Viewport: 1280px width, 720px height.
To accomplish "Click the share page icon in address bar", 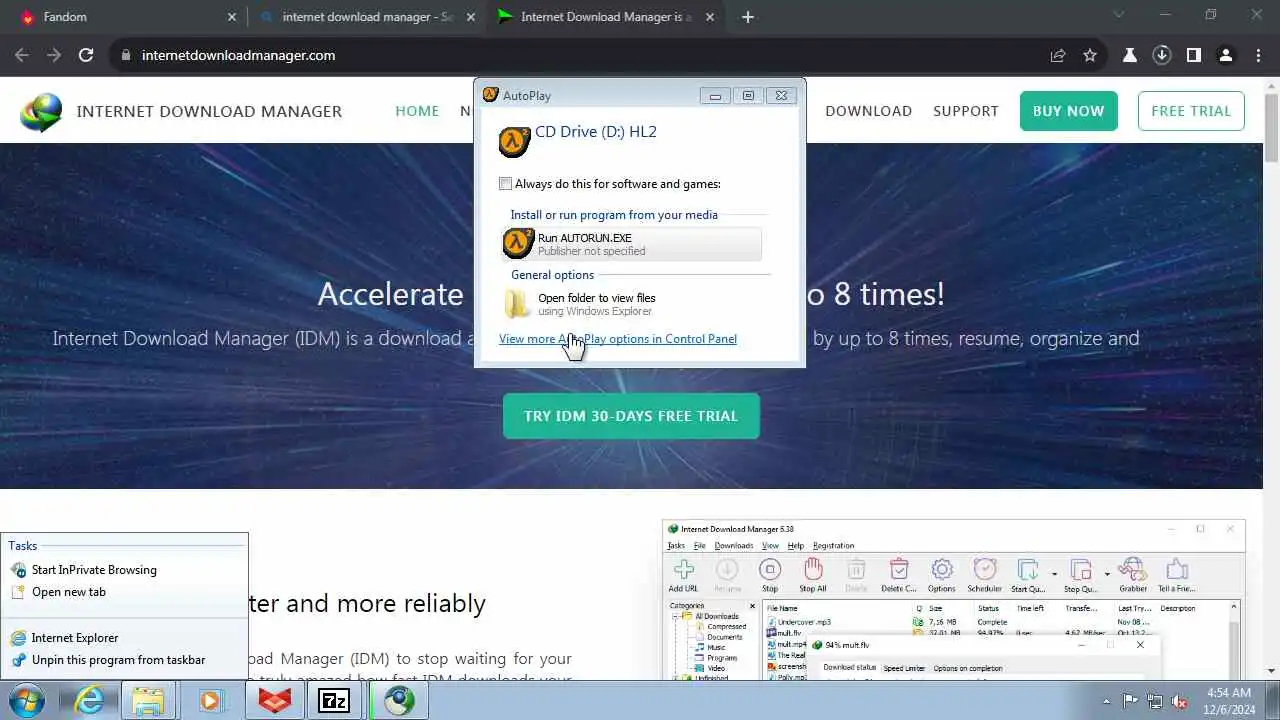I will [1058, 55].
